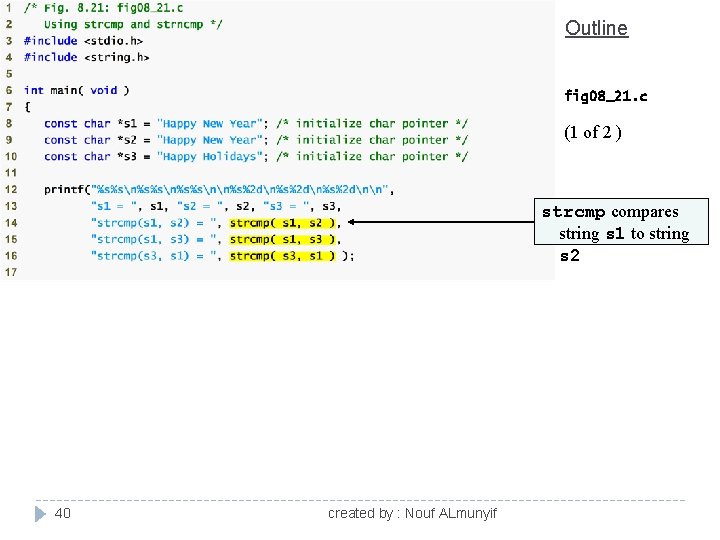The width and height of the screenshot is (720, 540).
Task: Click the const char *s2 declaration
Action: 156,140
